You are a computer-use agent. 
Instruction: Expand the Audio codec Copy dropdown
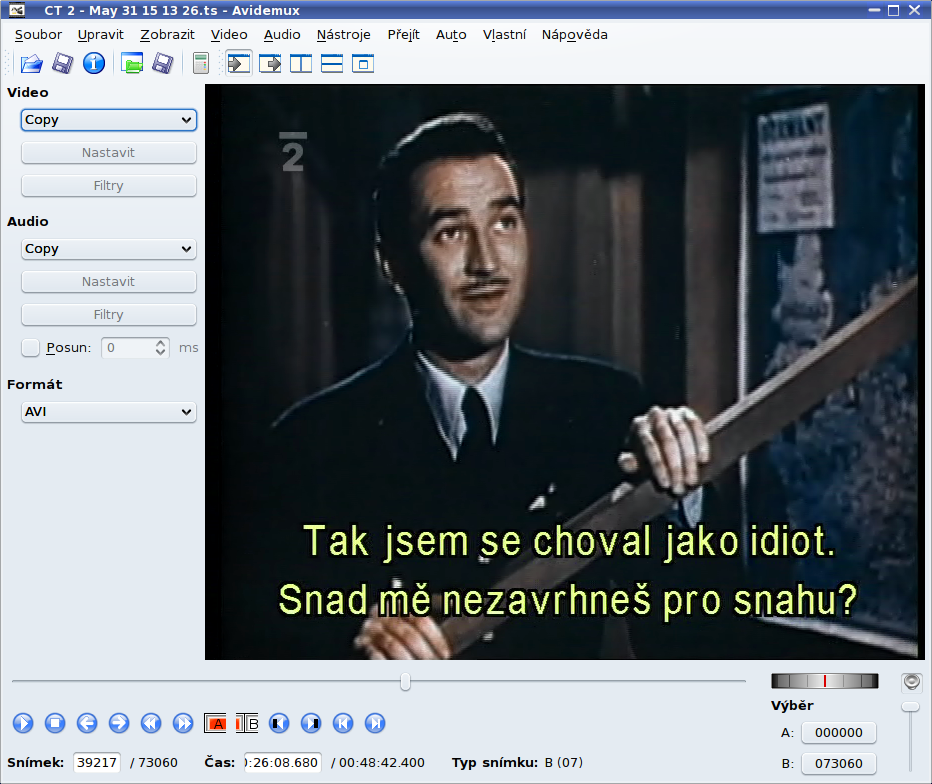(109, 249)
